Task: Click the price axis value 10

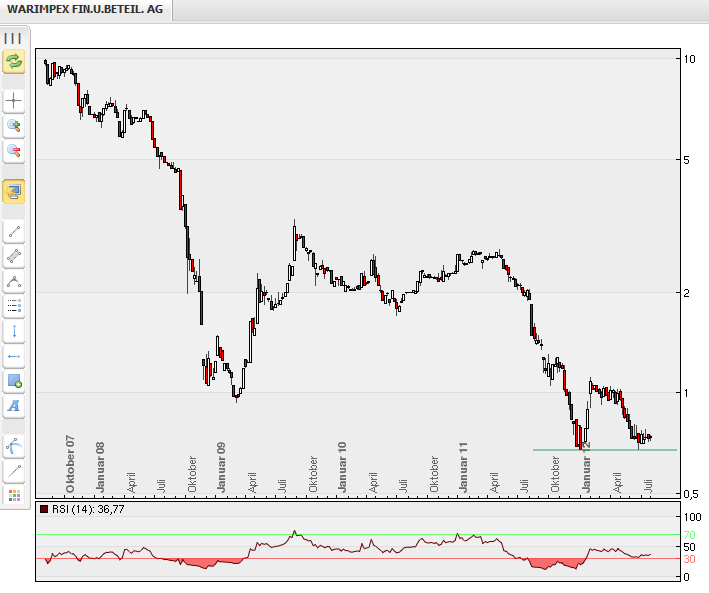Action: pyautogui.click(x=690, y=59)
